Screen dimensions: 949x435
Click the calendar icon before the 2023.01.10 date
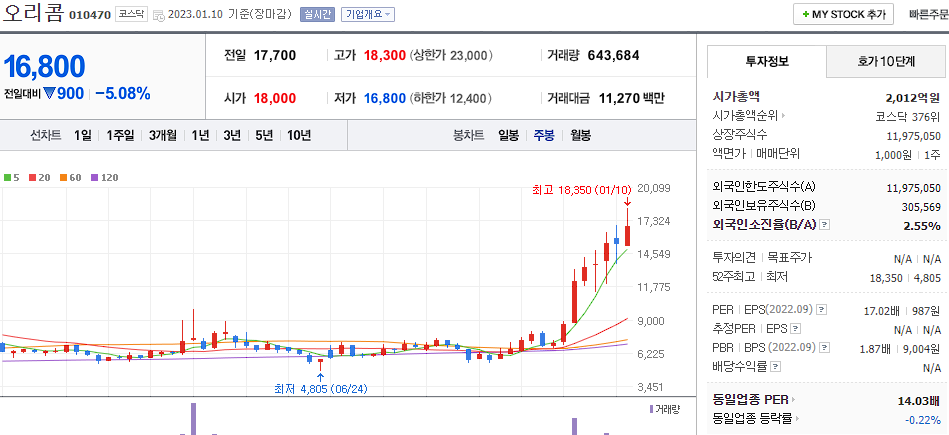point(159,15)
